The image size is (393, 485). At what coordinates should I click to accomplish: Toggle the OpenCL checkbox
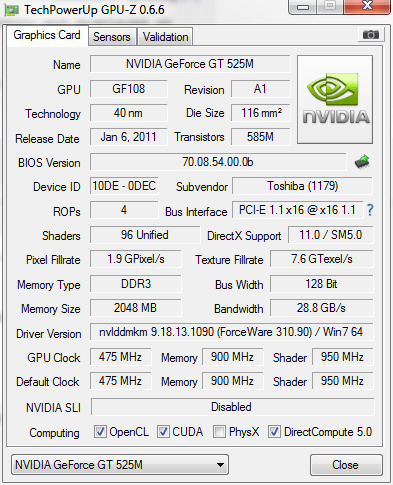100,432
